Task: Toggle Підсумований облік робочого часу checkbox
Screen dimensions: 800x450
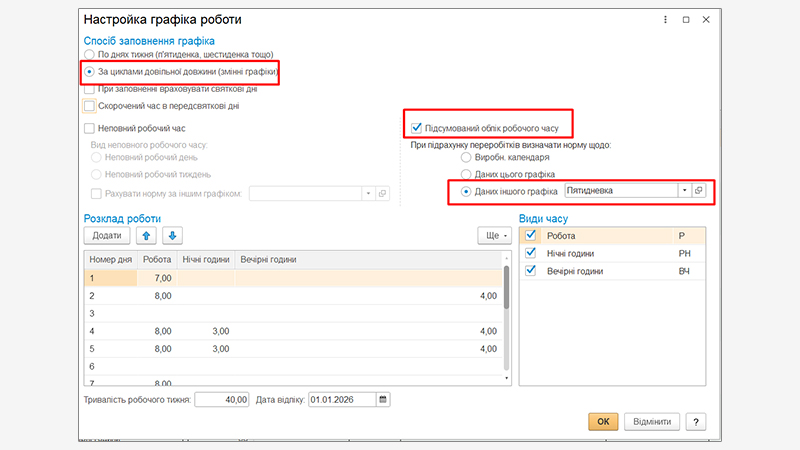Action: 417,128
